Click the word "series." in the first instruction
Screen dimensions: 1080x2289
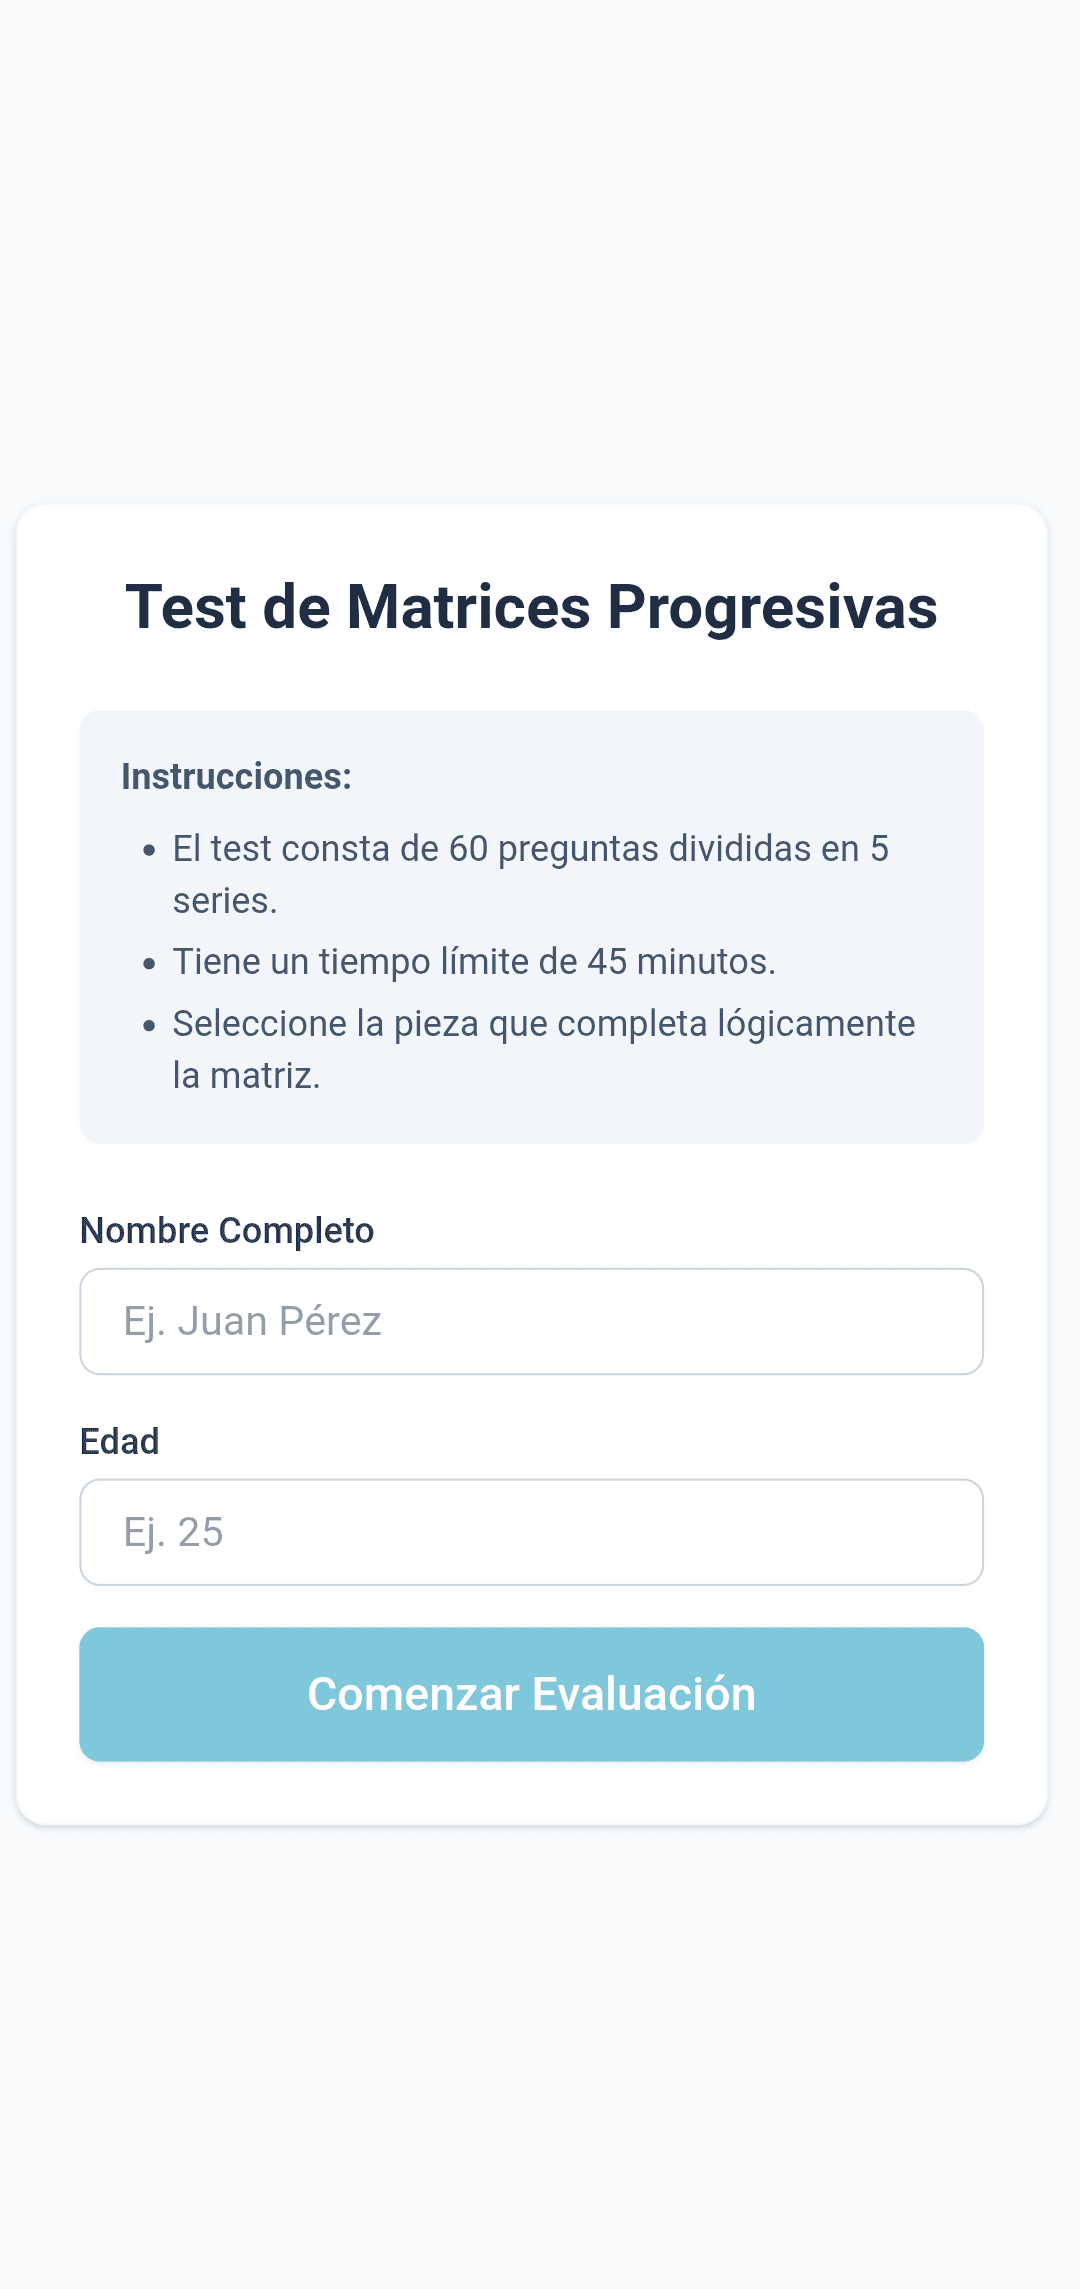point(225,901)
